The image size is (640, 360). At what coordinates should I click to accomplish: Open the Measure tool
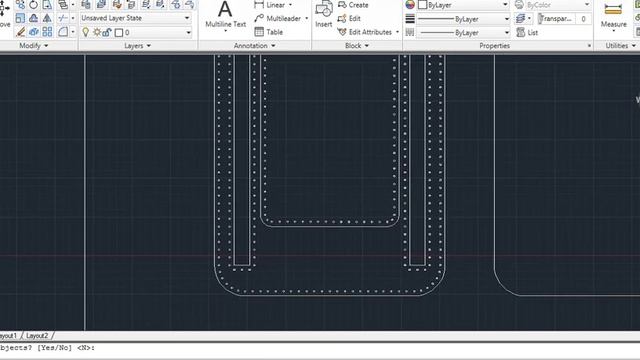pos(613,15)
